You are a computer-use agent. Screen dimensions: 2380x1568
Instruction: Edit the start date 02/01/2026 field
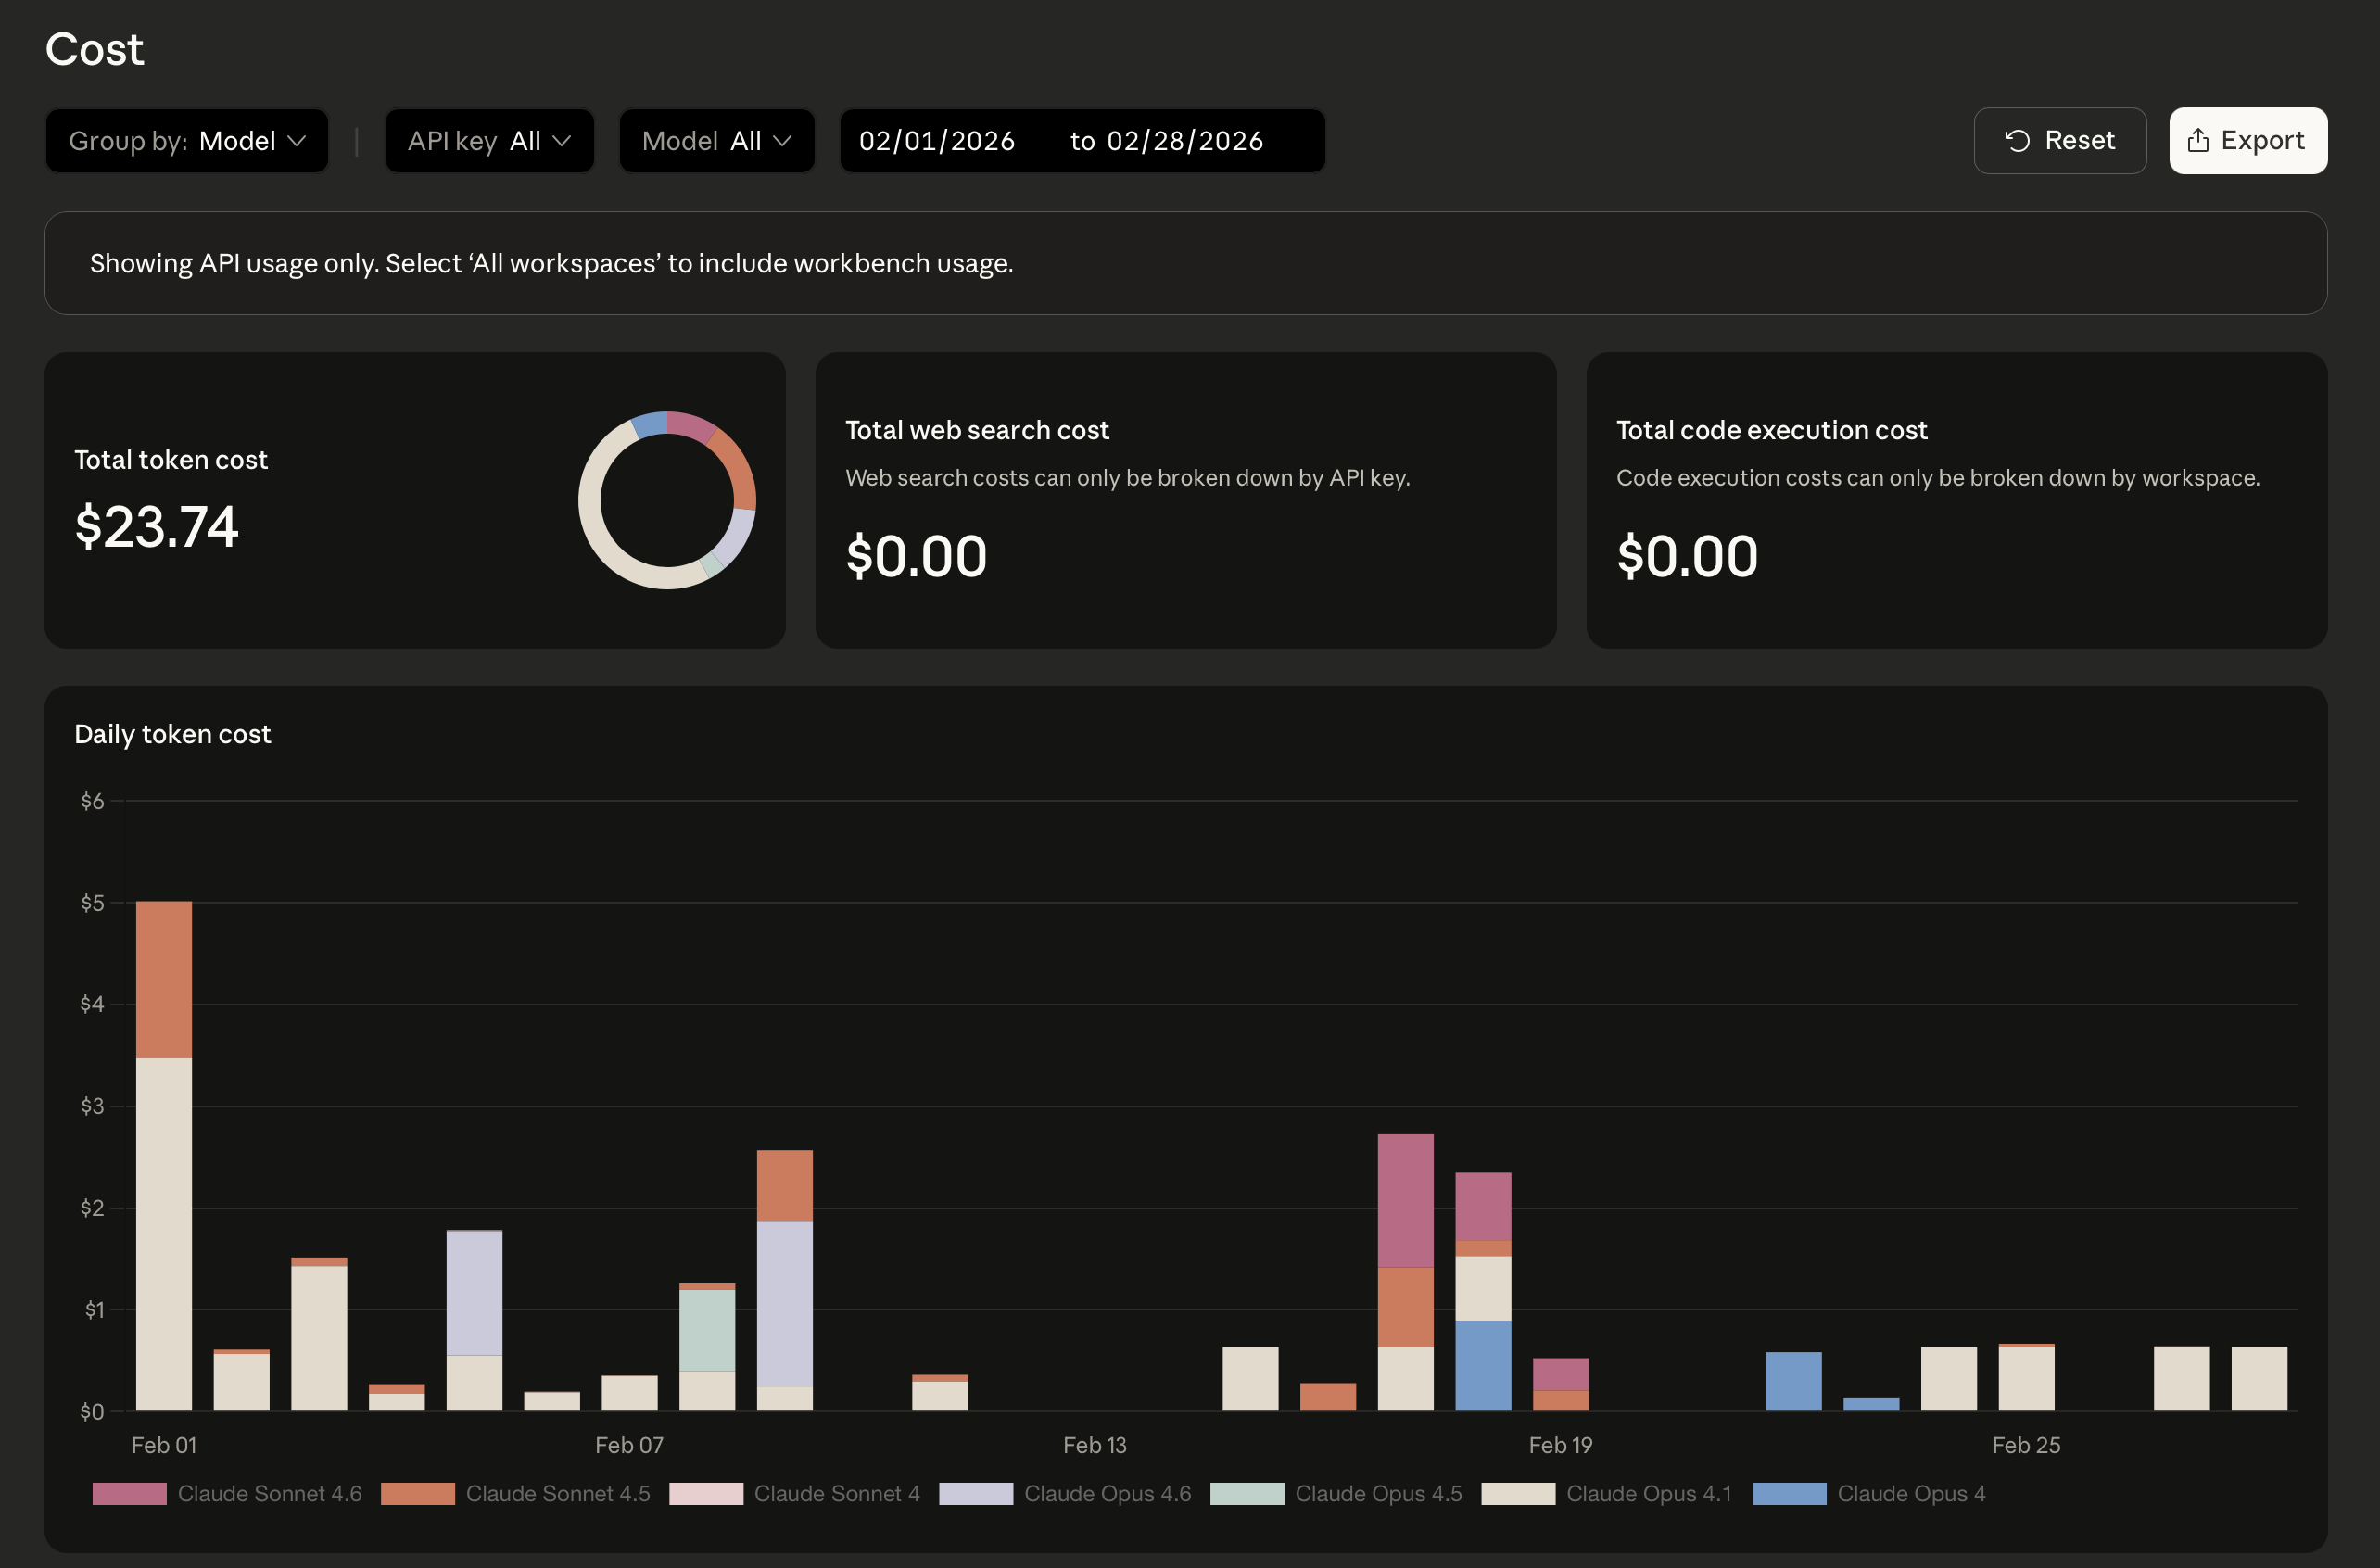click(937, 141)
